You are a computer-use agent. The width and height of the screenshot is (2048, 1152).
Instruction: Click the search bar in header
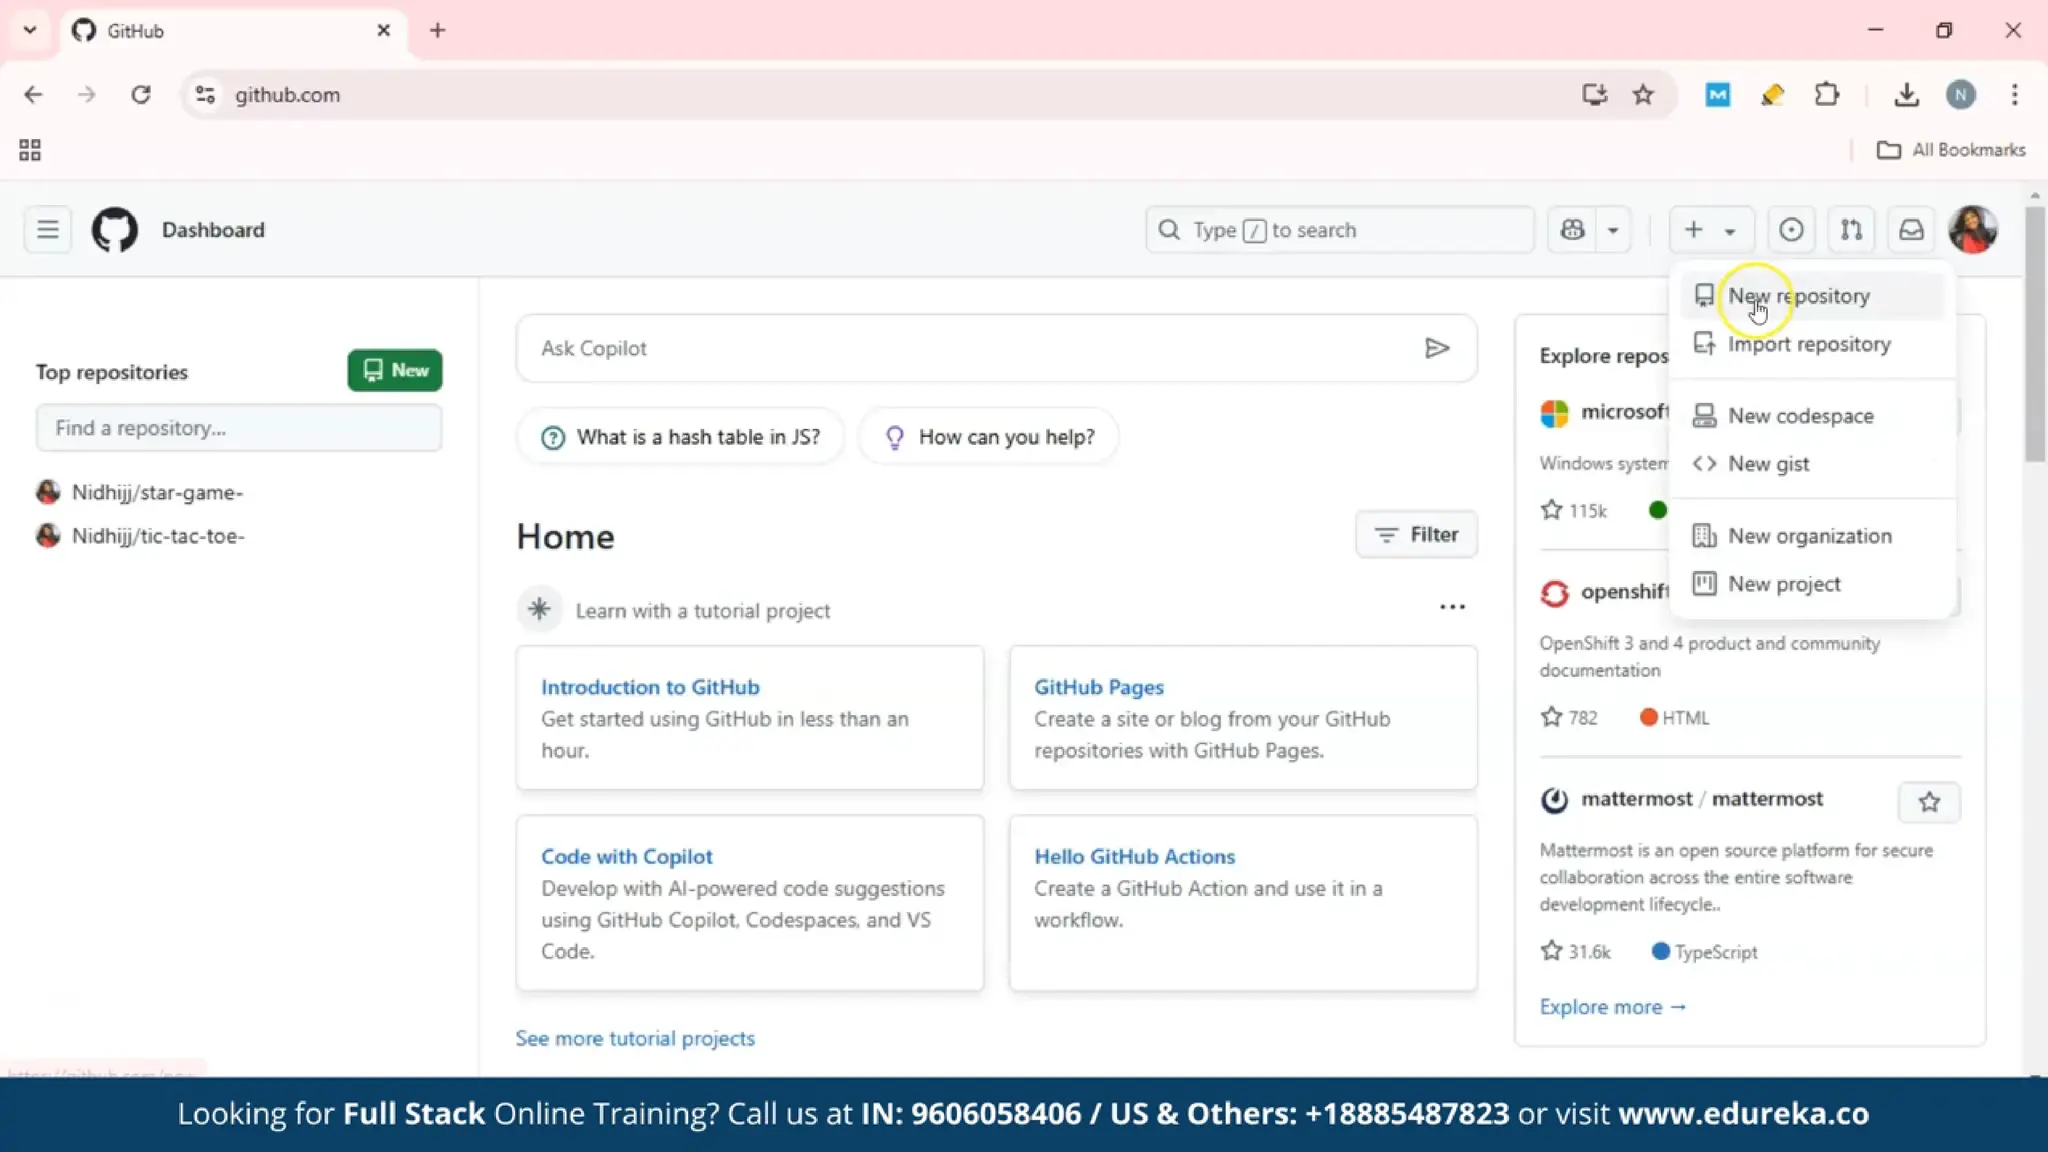click(x=1340, y=230)
